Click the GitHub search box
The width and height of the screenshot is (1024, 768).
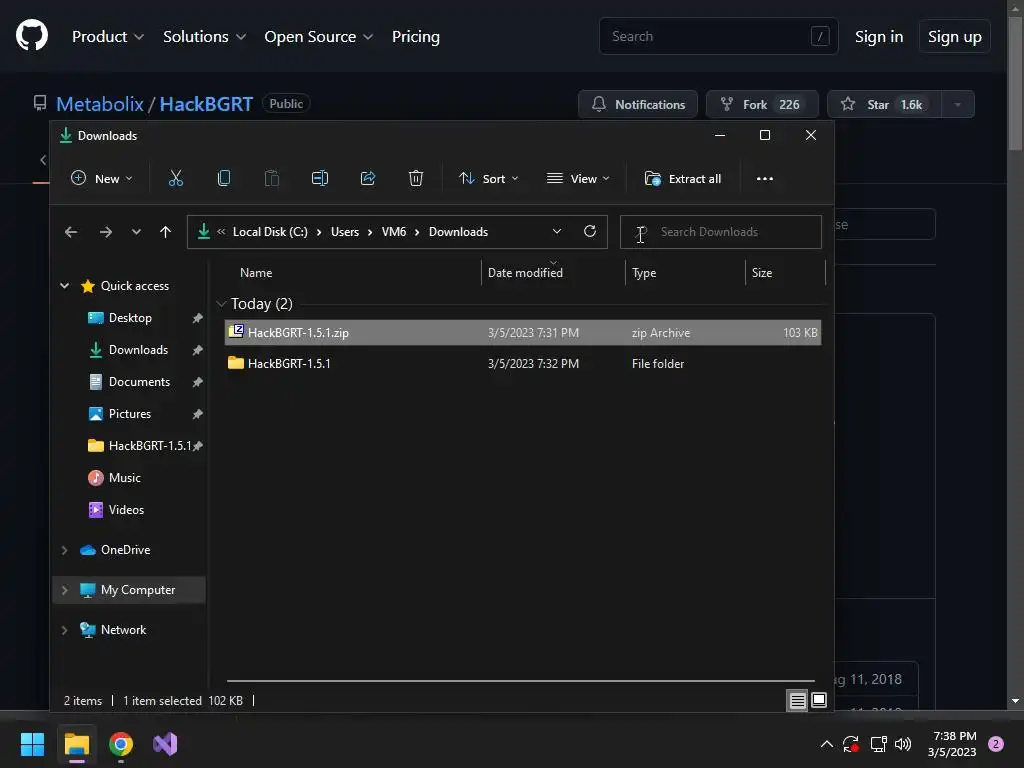coord(718,36)
